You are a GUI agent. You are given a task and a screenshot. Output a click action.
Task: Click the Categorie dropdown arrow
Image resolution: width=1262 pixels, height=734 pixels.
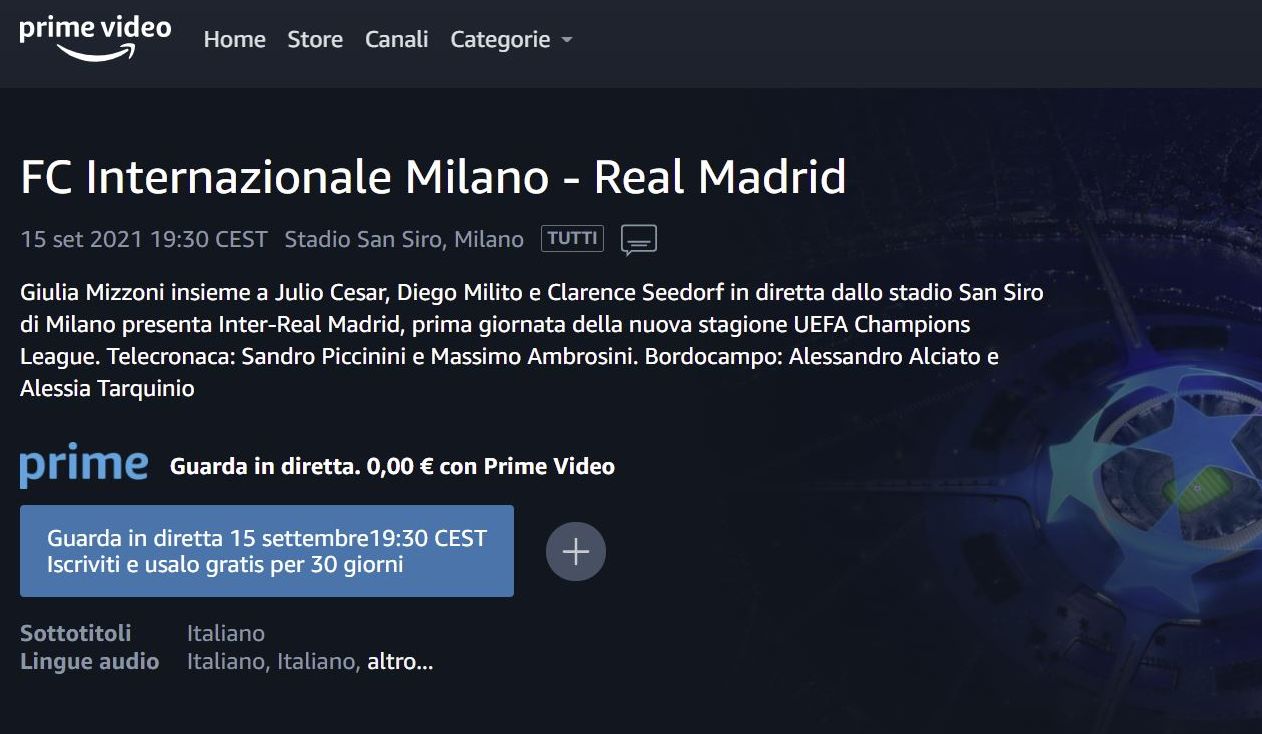tap(567, 40)
